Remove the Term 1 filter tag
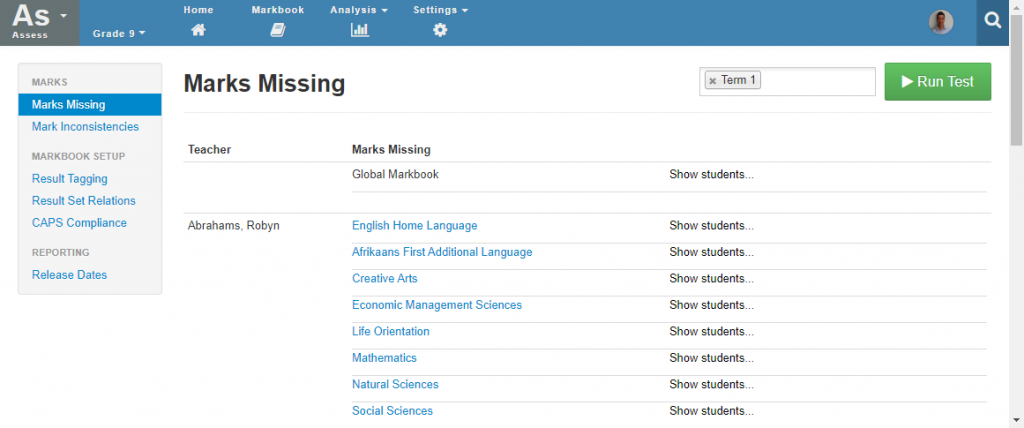Screen dimensions: 1024x428 click(x=712, y=81)
